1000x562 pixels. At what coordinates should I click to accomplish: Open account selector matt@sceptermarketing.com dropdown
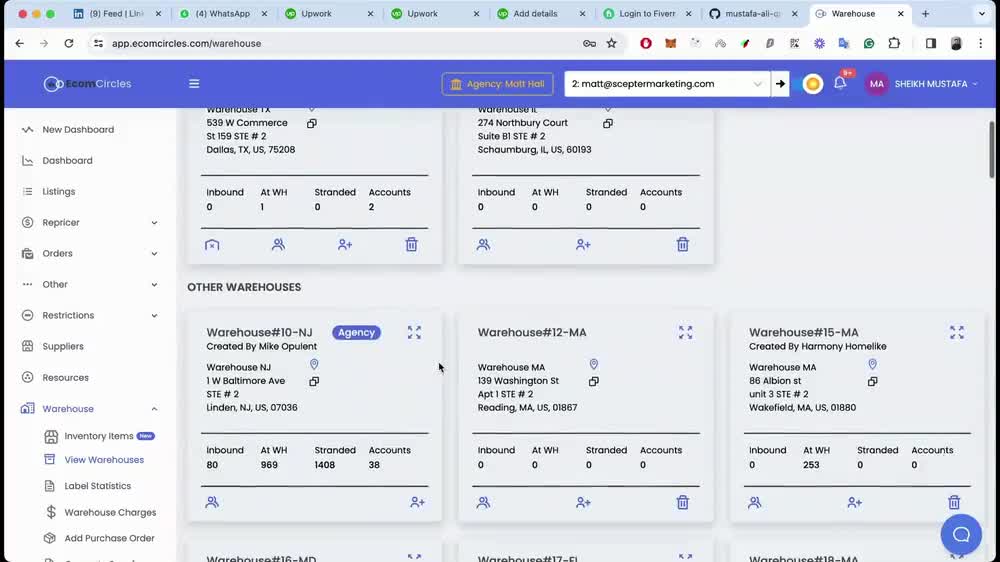[666, 84]
